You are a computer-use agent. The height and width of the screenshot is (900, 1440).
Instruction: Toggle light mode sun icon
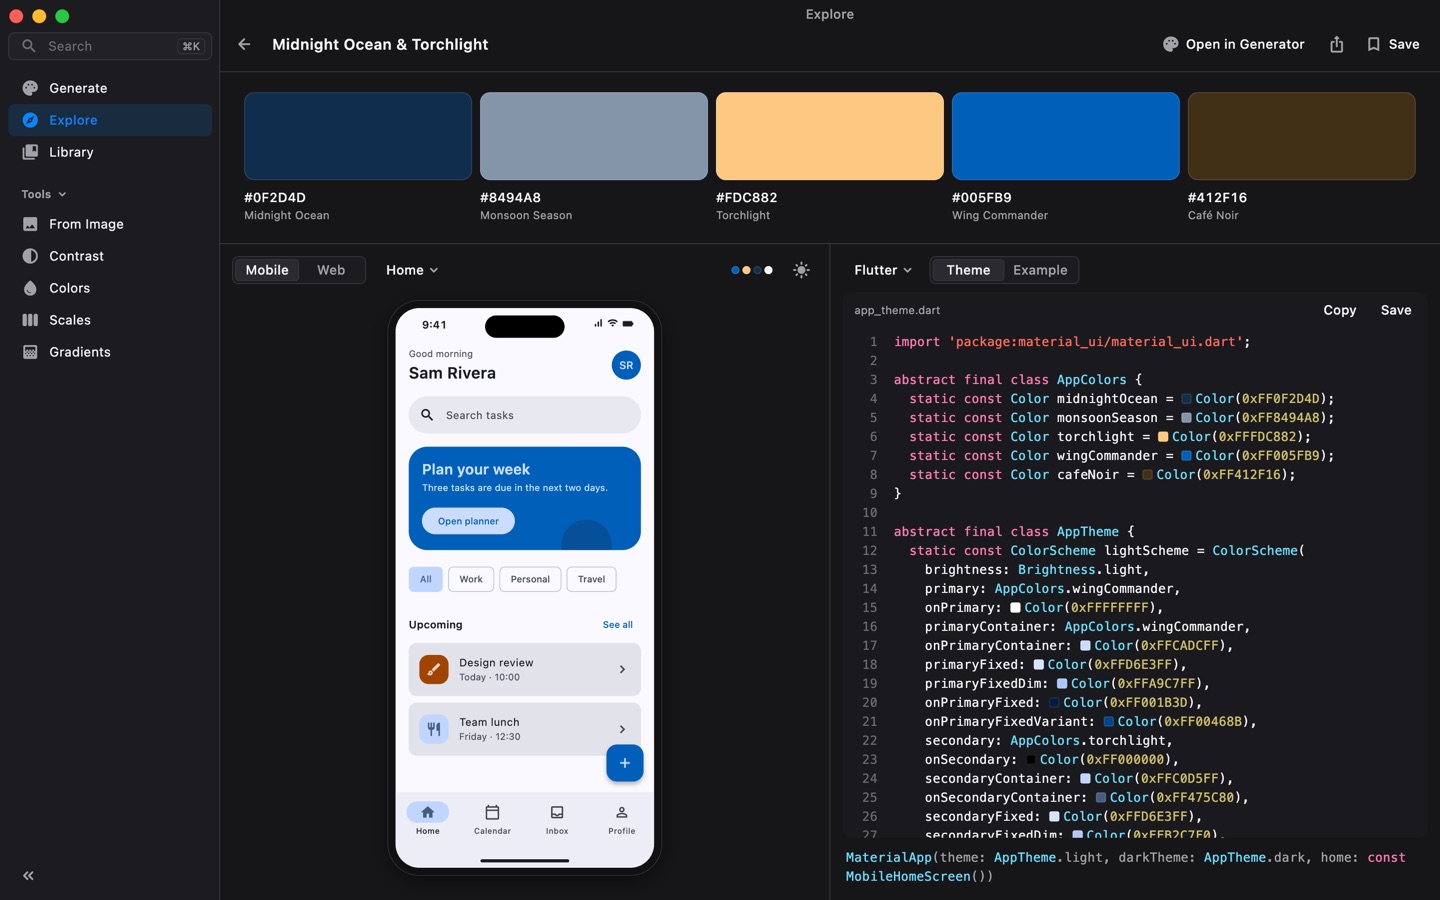pyautogui.click(x=801, y=270)
